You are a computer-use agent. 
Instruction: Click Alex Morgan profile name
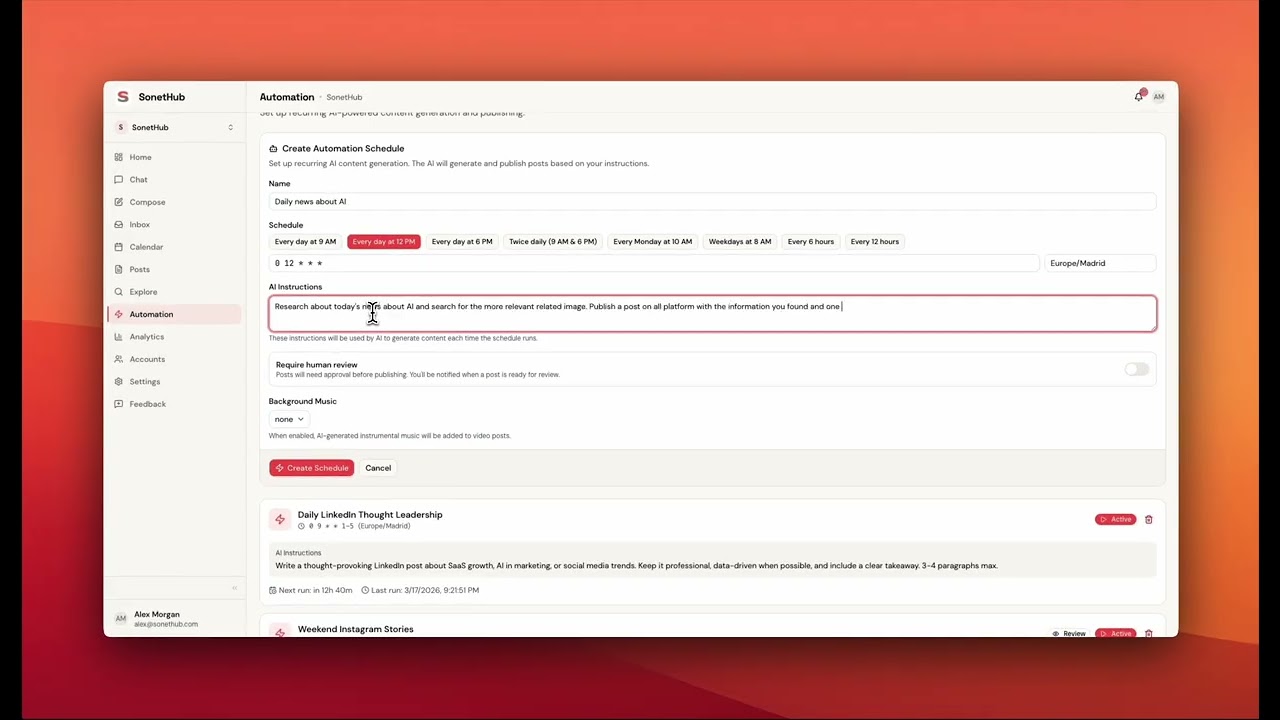tap(157, 614)
